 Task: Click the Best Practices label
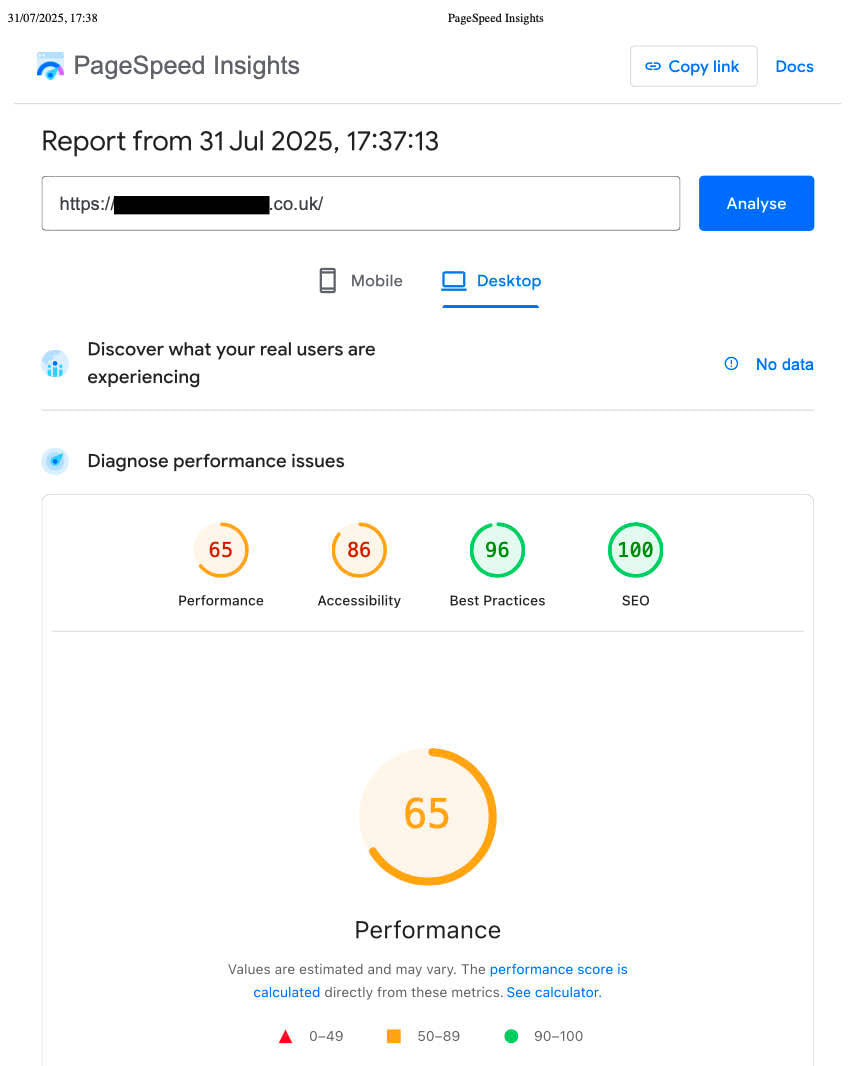click(497, 600)
